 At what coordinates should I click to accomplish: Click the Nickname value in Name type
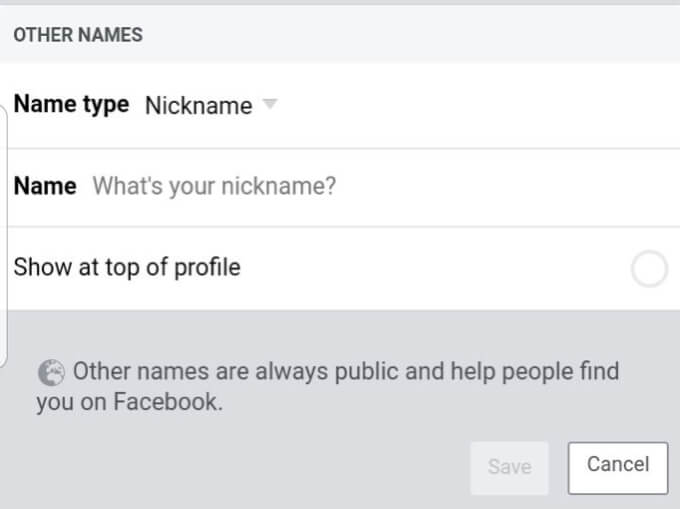(198, 105)
